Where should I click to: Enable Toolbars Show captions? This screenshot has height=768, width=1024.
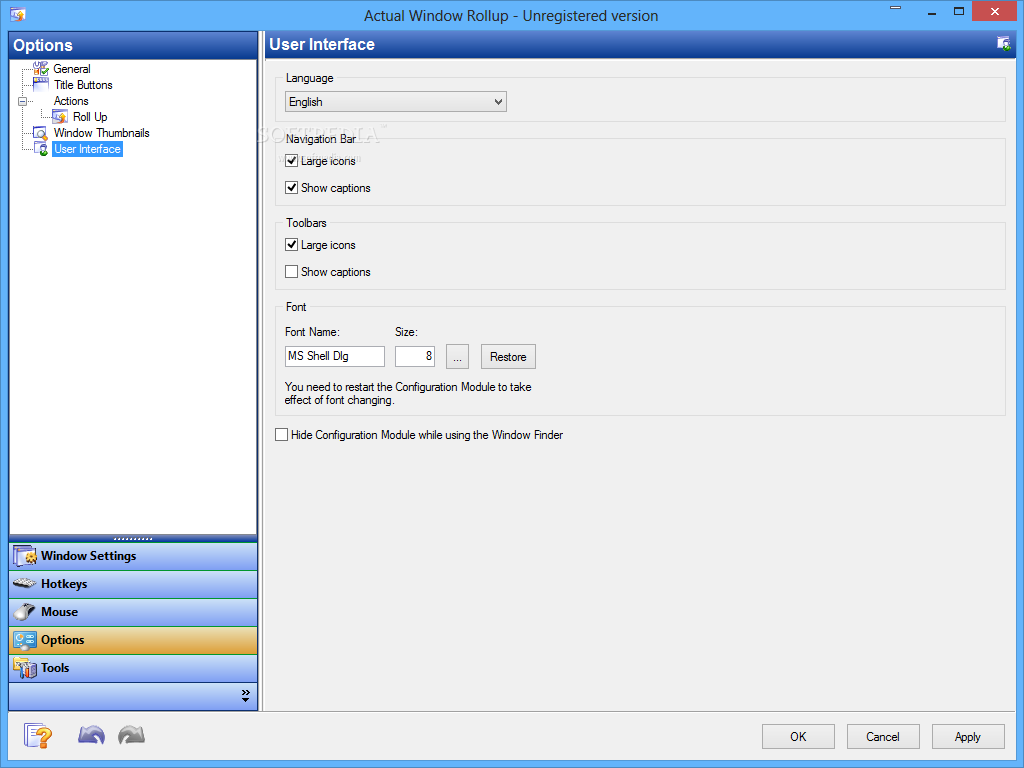291,272
